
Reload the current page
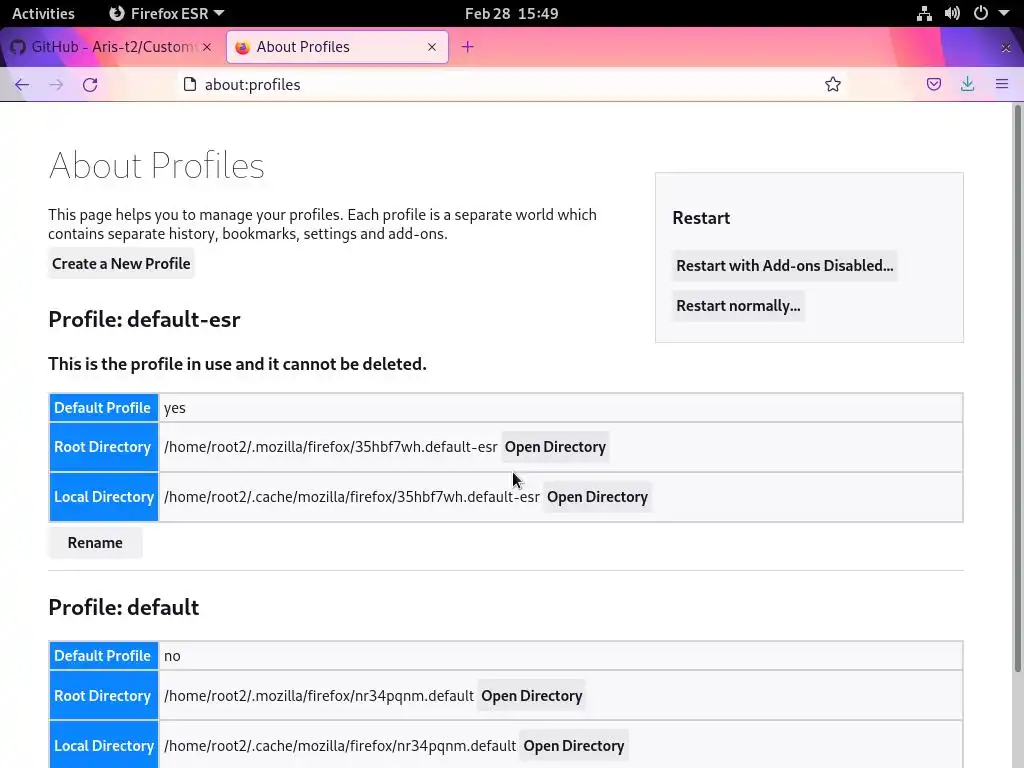click(90, 85)
